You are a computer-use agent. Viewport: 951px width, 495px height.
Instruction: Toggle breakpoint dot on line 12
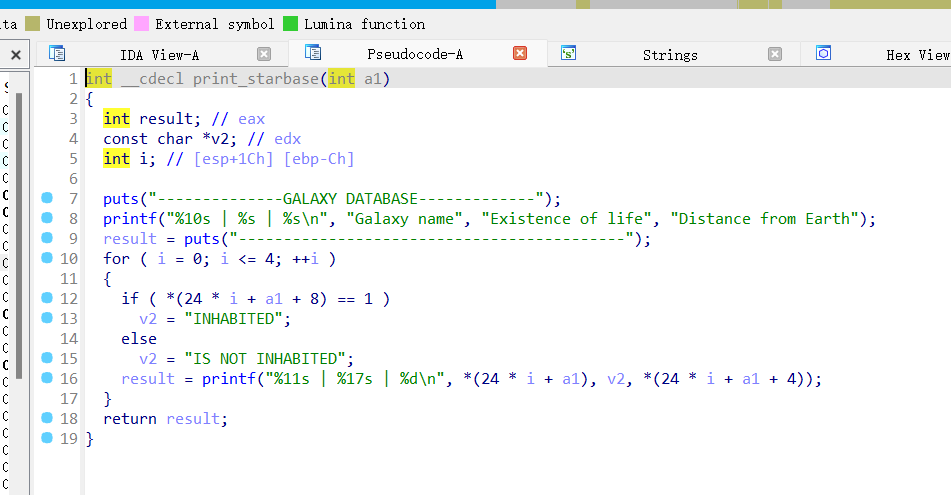tap(47, 298)
